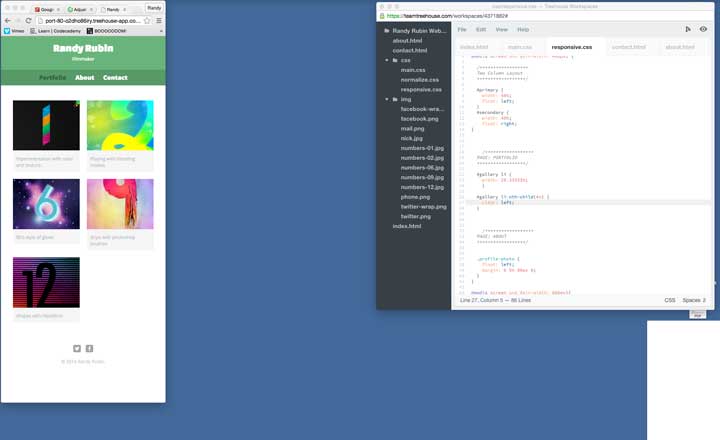Click the Chrome reload button

[28, 20]
